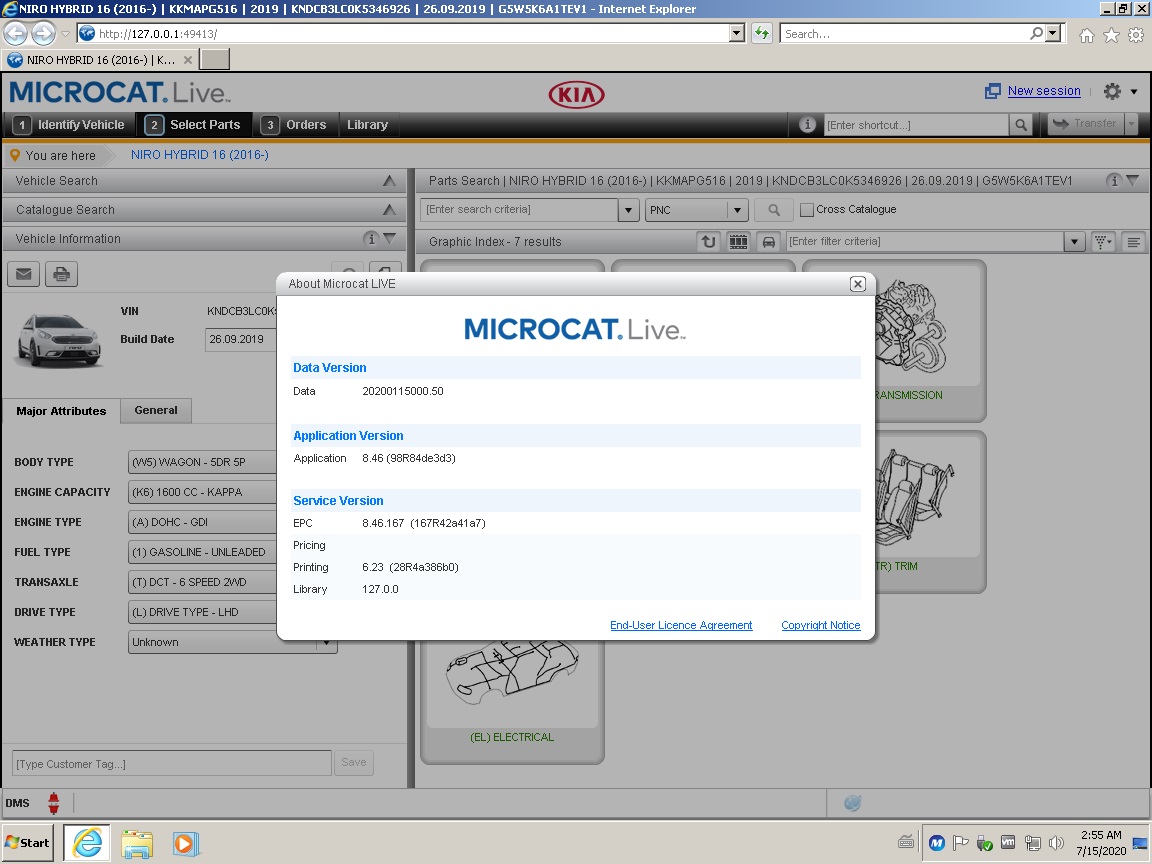
Task: Click the Graphic Index go-back arrow icon
Action: (708, 241)
